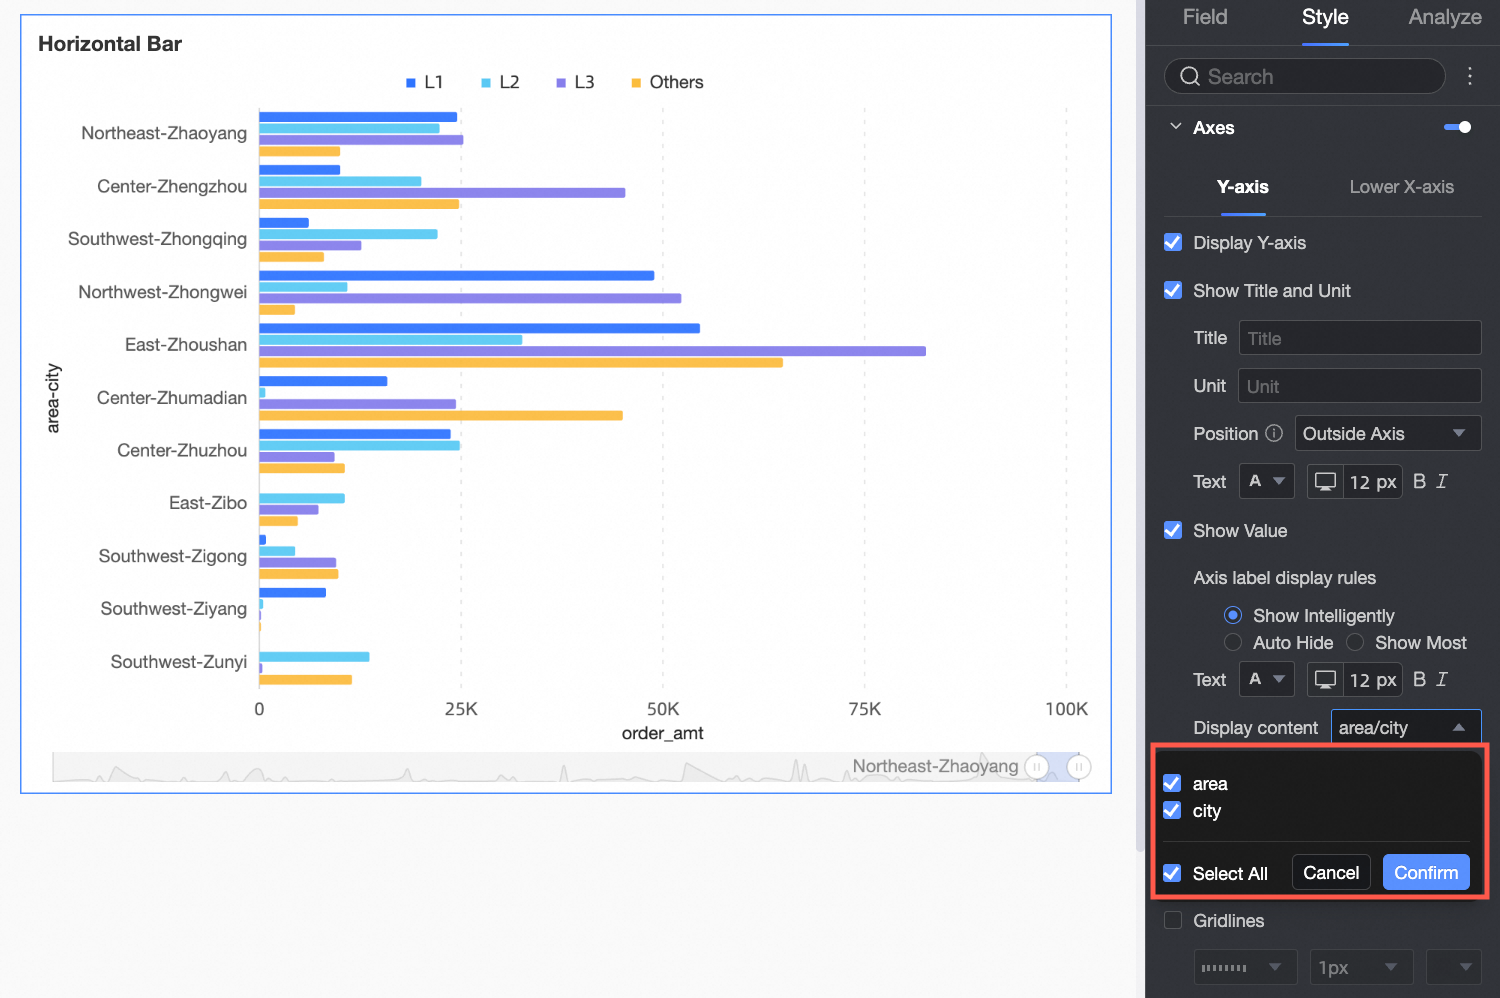Select Show Intelligently radio option
This screenshot has width=1500, height=998.
(1233, 615)
